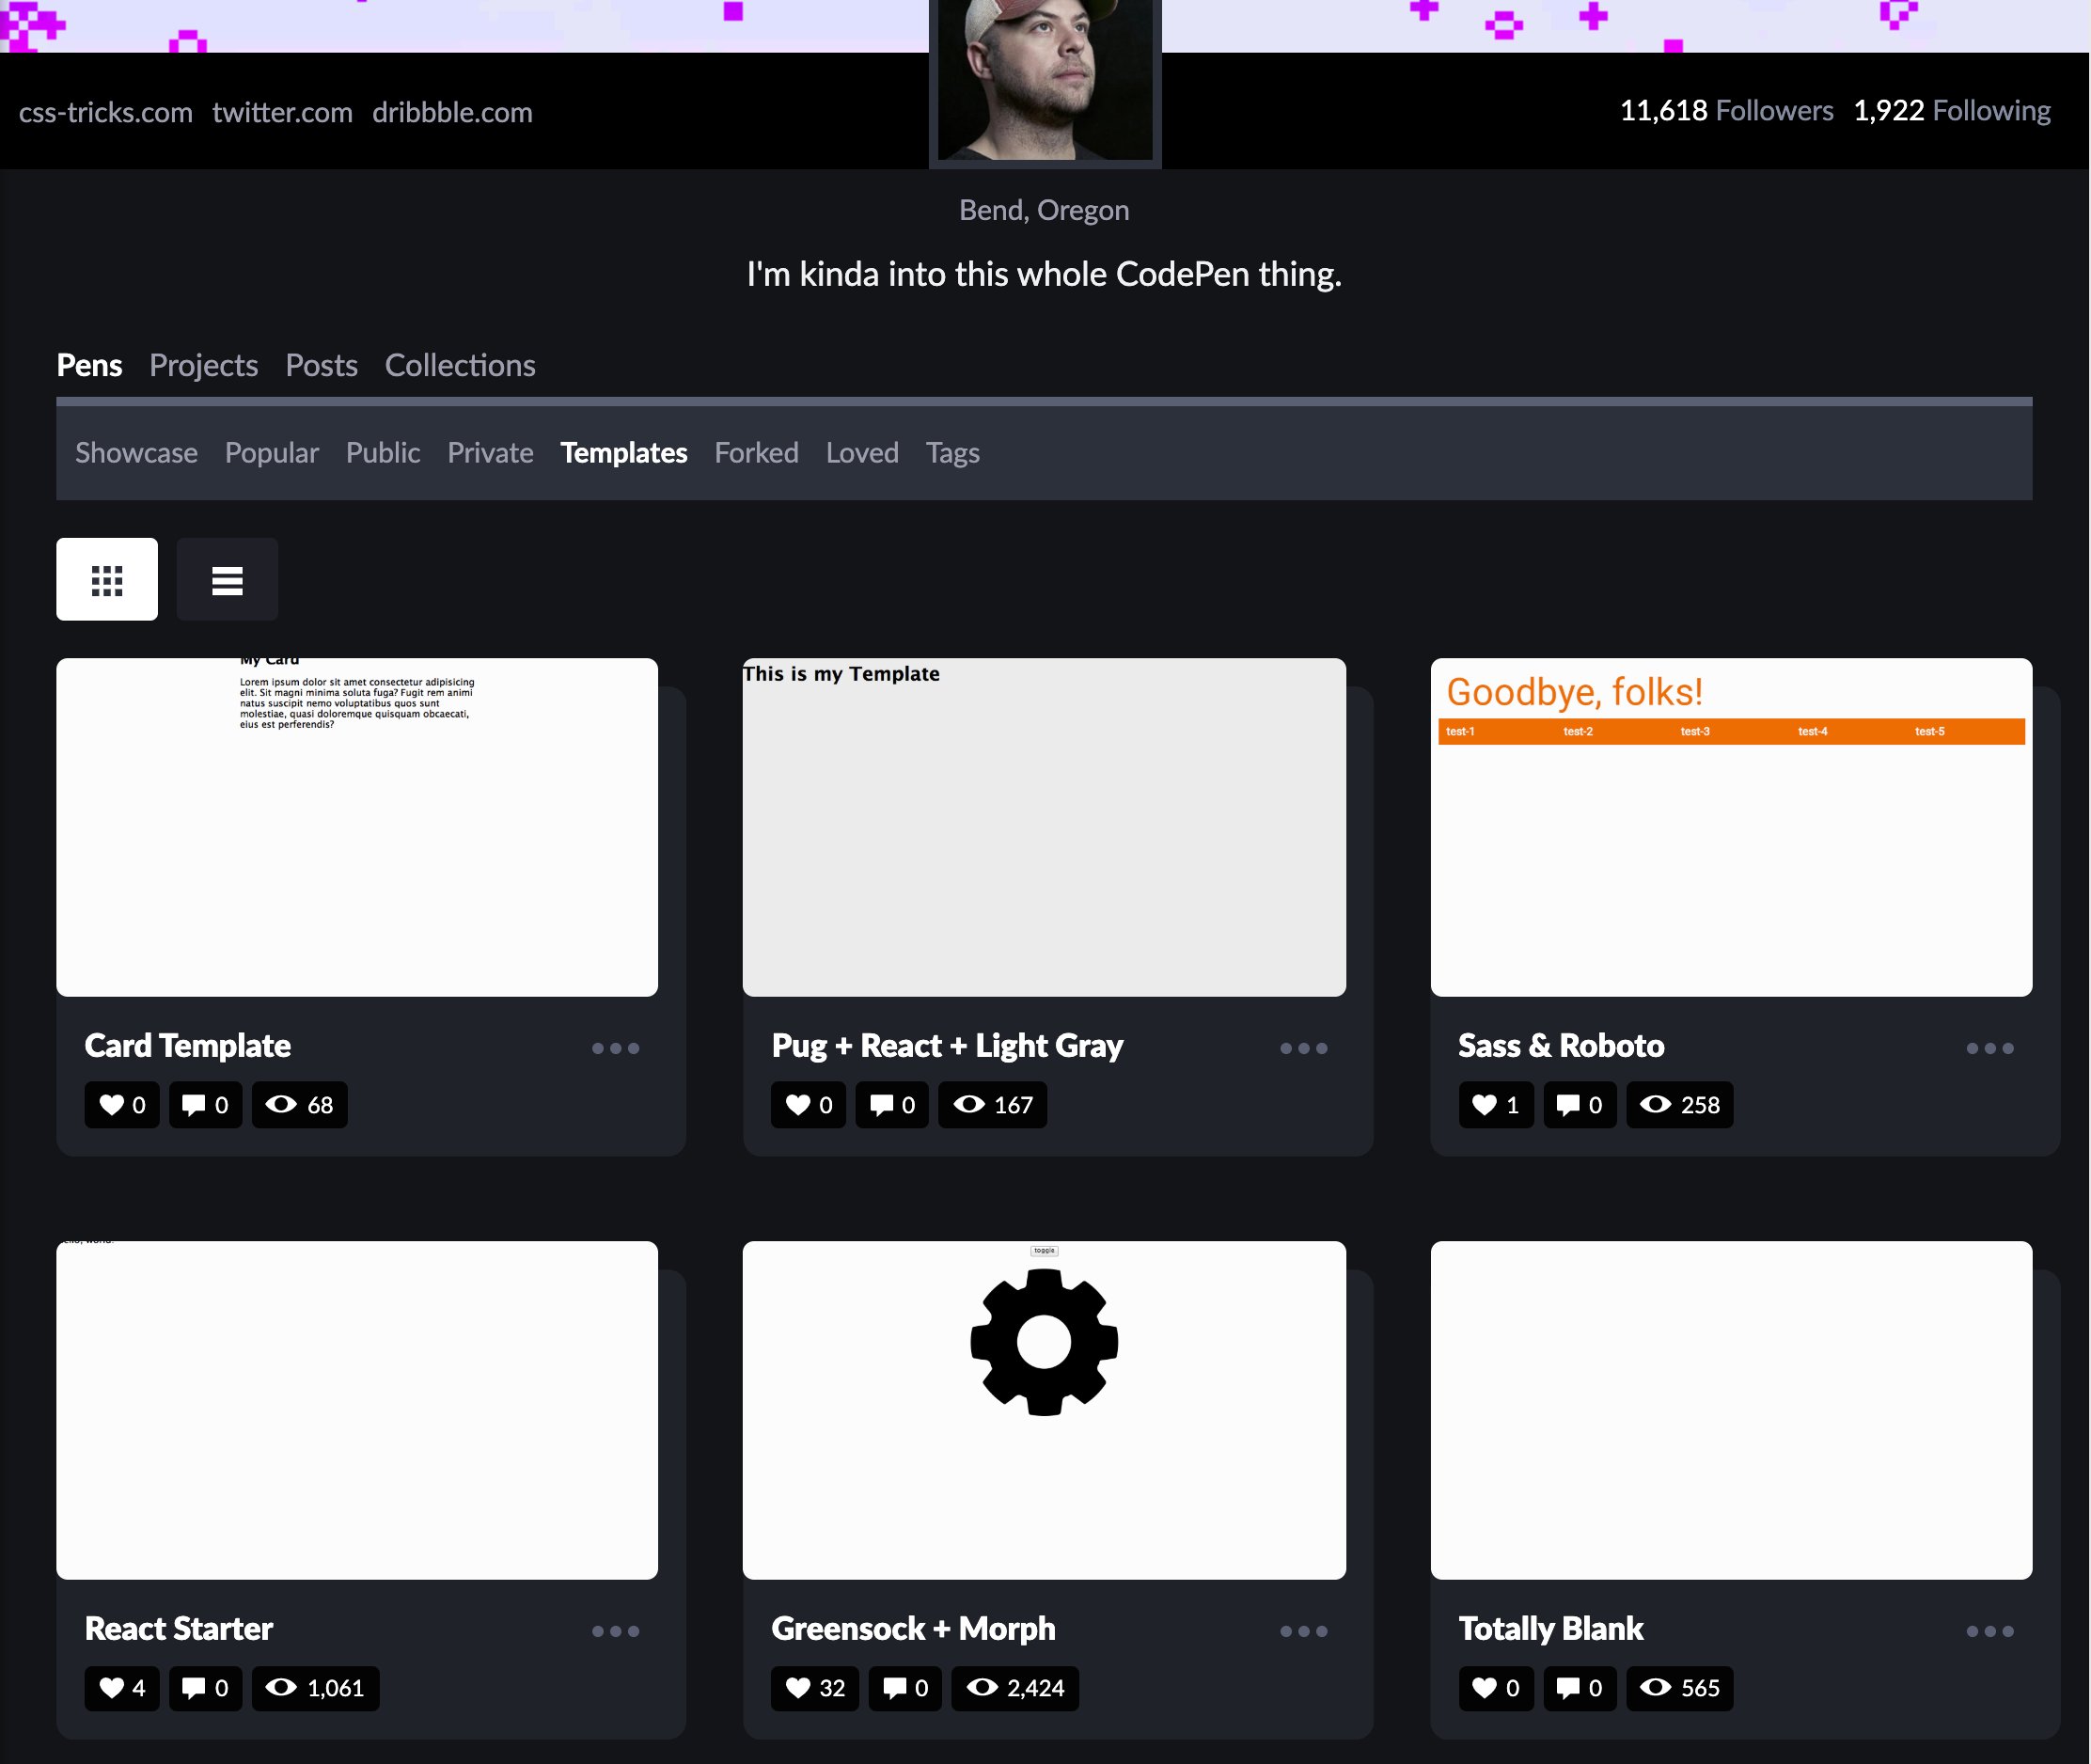This screenshot has width=2091, height=1764.
Task: Open the React Starter preview thumbnail
Action: click(357, 1410)
